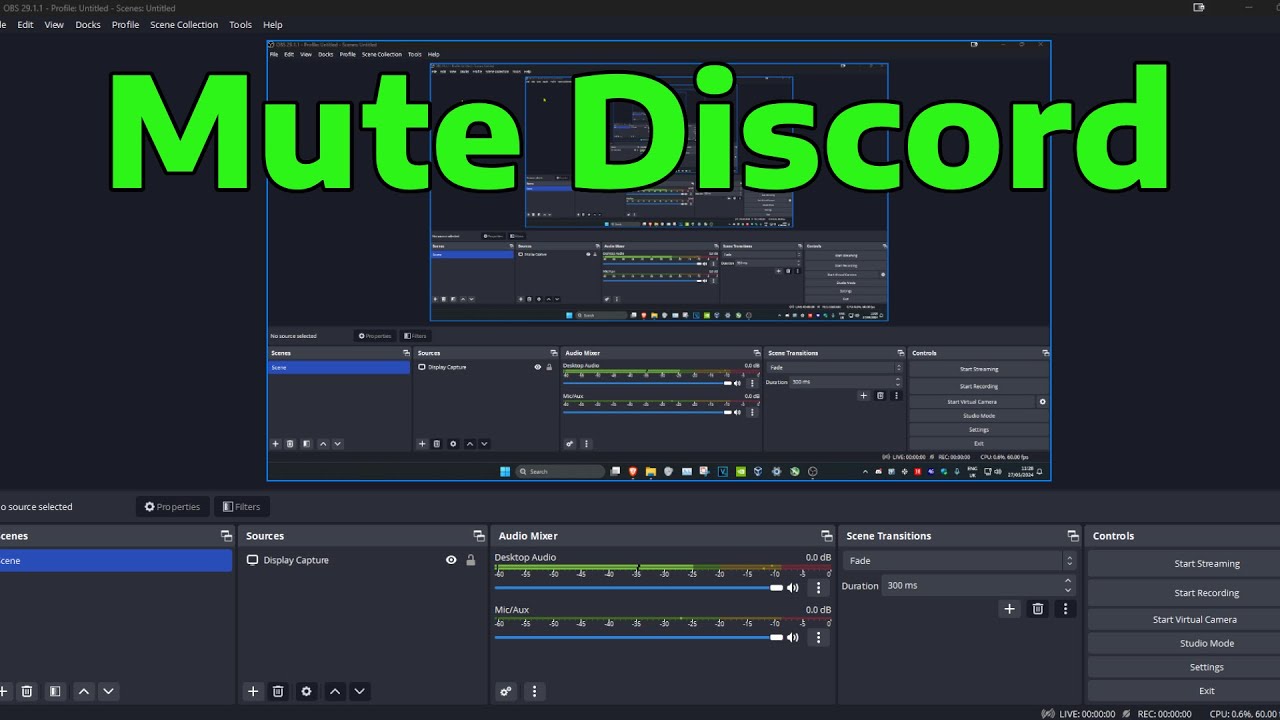This screenshot has width=1280, height=720.
Task: Open source properties gear in Sources dock
Action: (x=306, y=691)
